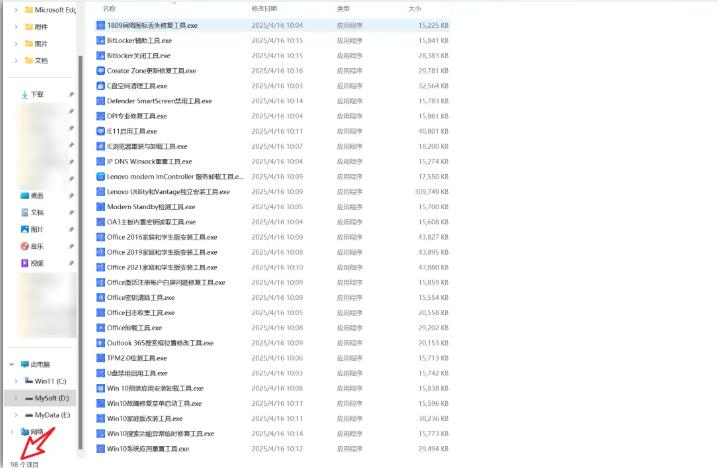718x468 pixels.
Task: Sort by the 大小 column header
Action: click(414, 9)
